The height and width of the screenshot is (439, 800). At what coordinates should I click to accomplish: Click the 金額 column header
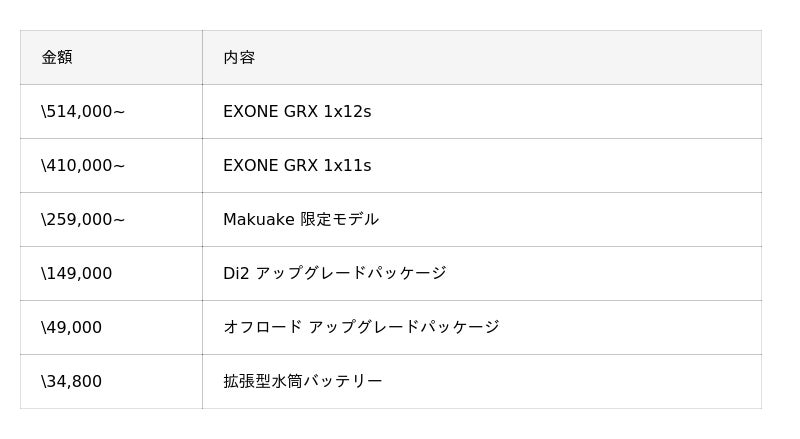[57, 57]
